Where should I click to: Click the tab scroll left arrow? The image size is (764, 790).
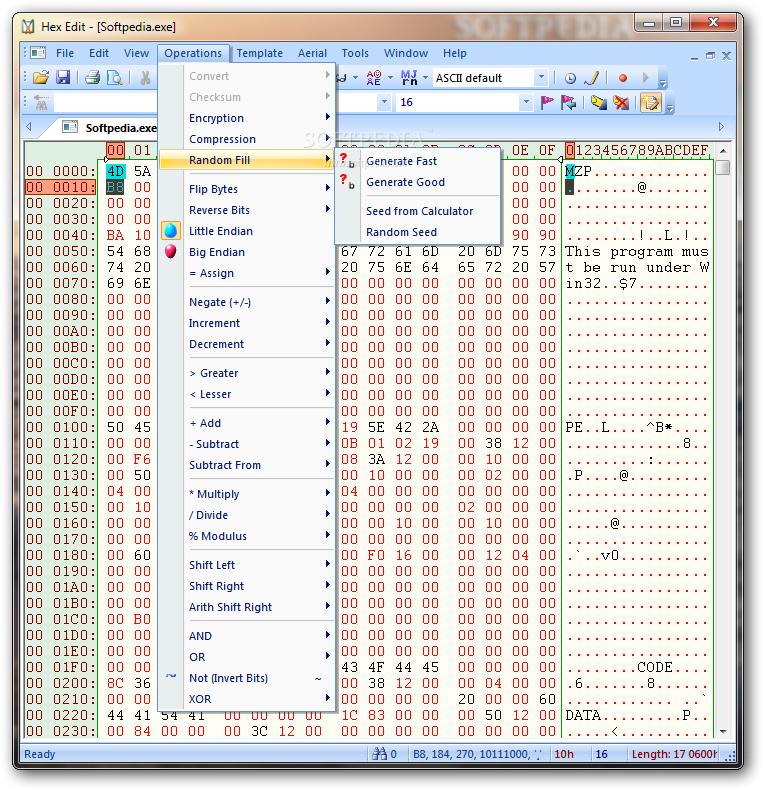[x=29, y=126]
